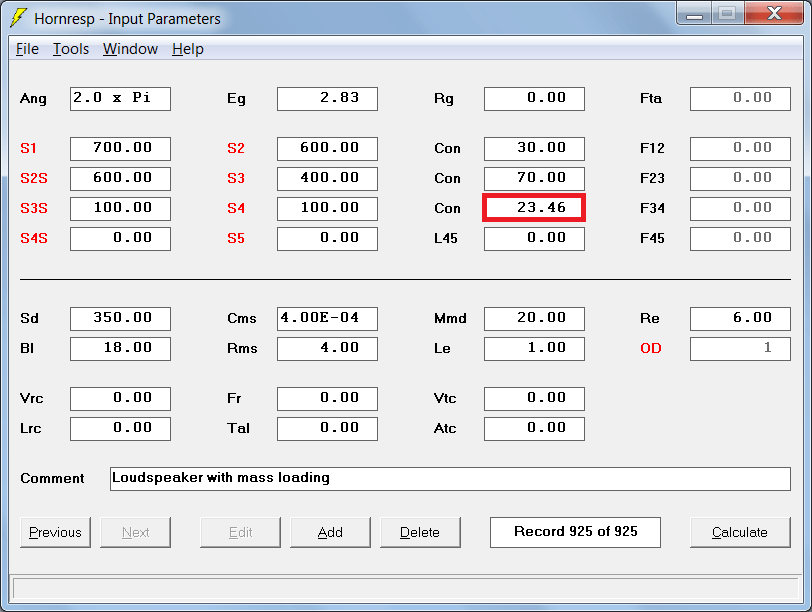Screen dimensions: 812x612
Task: Open the Help menu
Action: (x=187, y=49)
